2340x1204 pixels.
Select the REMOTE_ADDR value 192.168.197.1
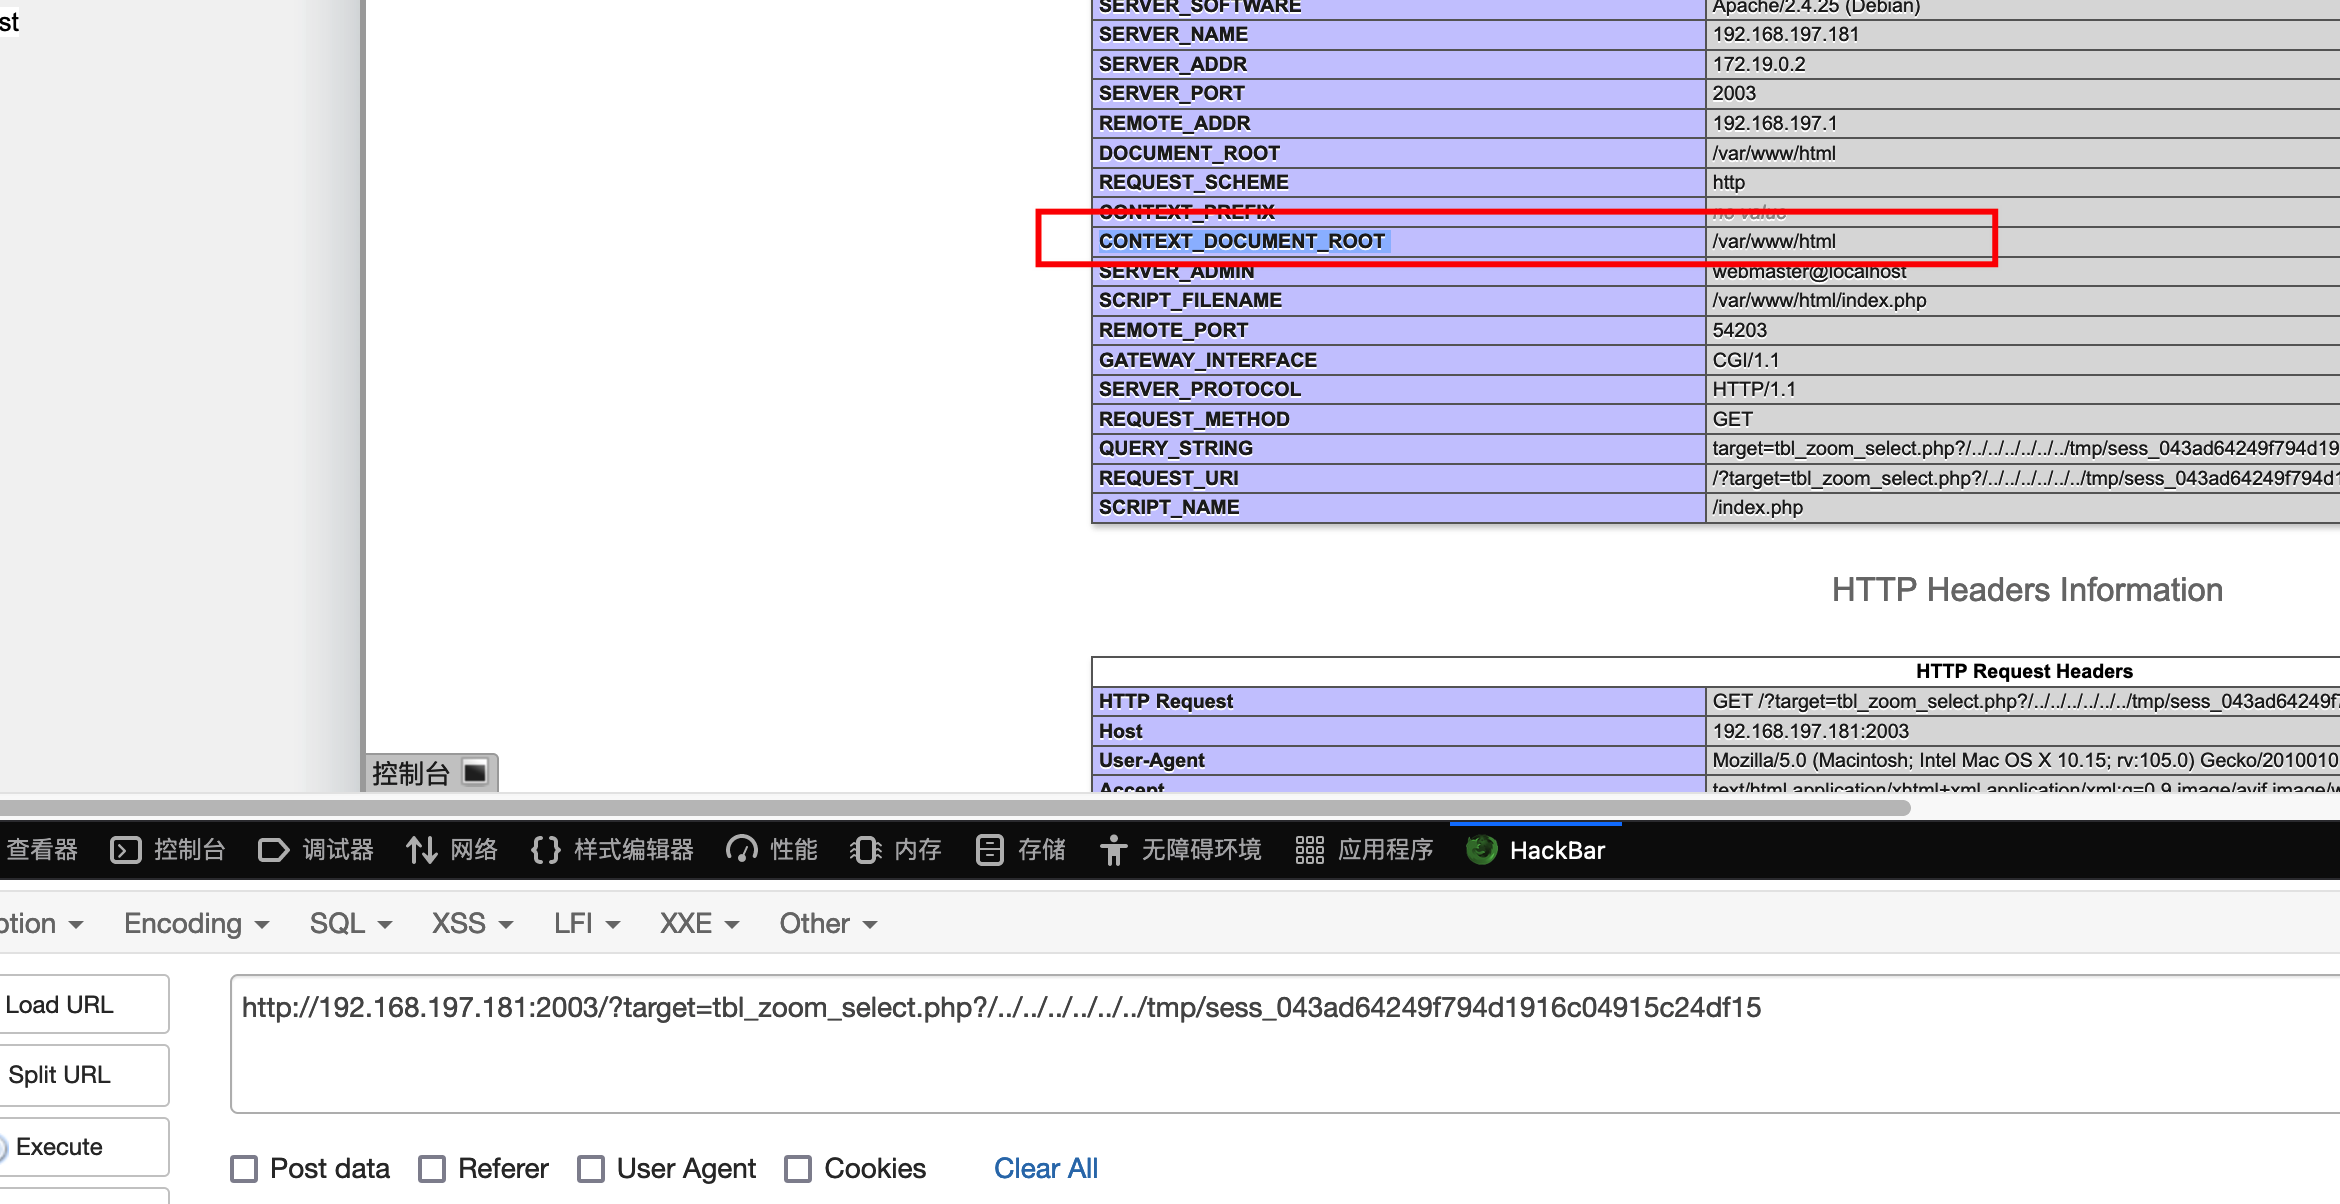coord(1775,123)
